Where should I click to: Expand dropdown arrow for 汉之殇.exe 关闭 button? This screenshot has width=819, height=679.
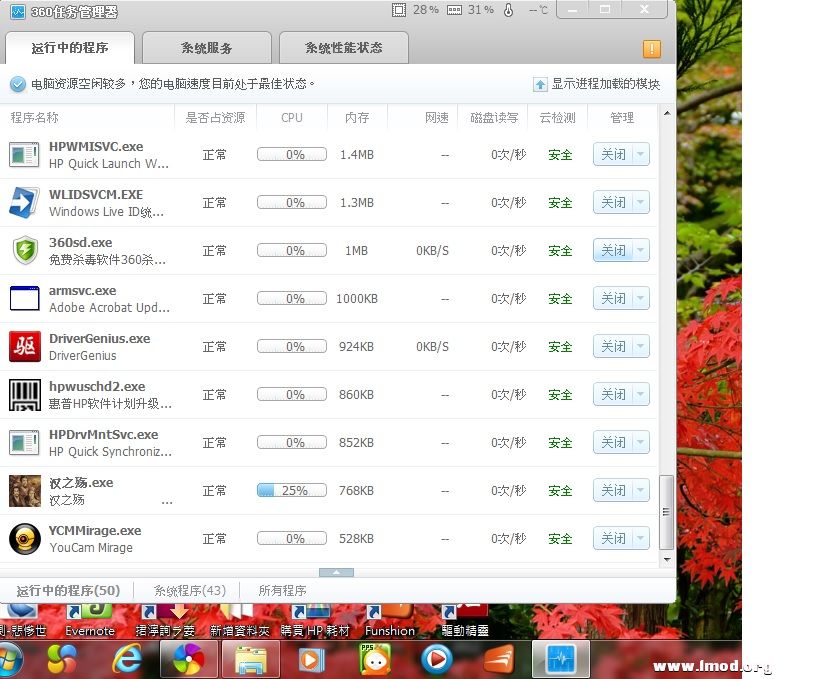(640, 491)
